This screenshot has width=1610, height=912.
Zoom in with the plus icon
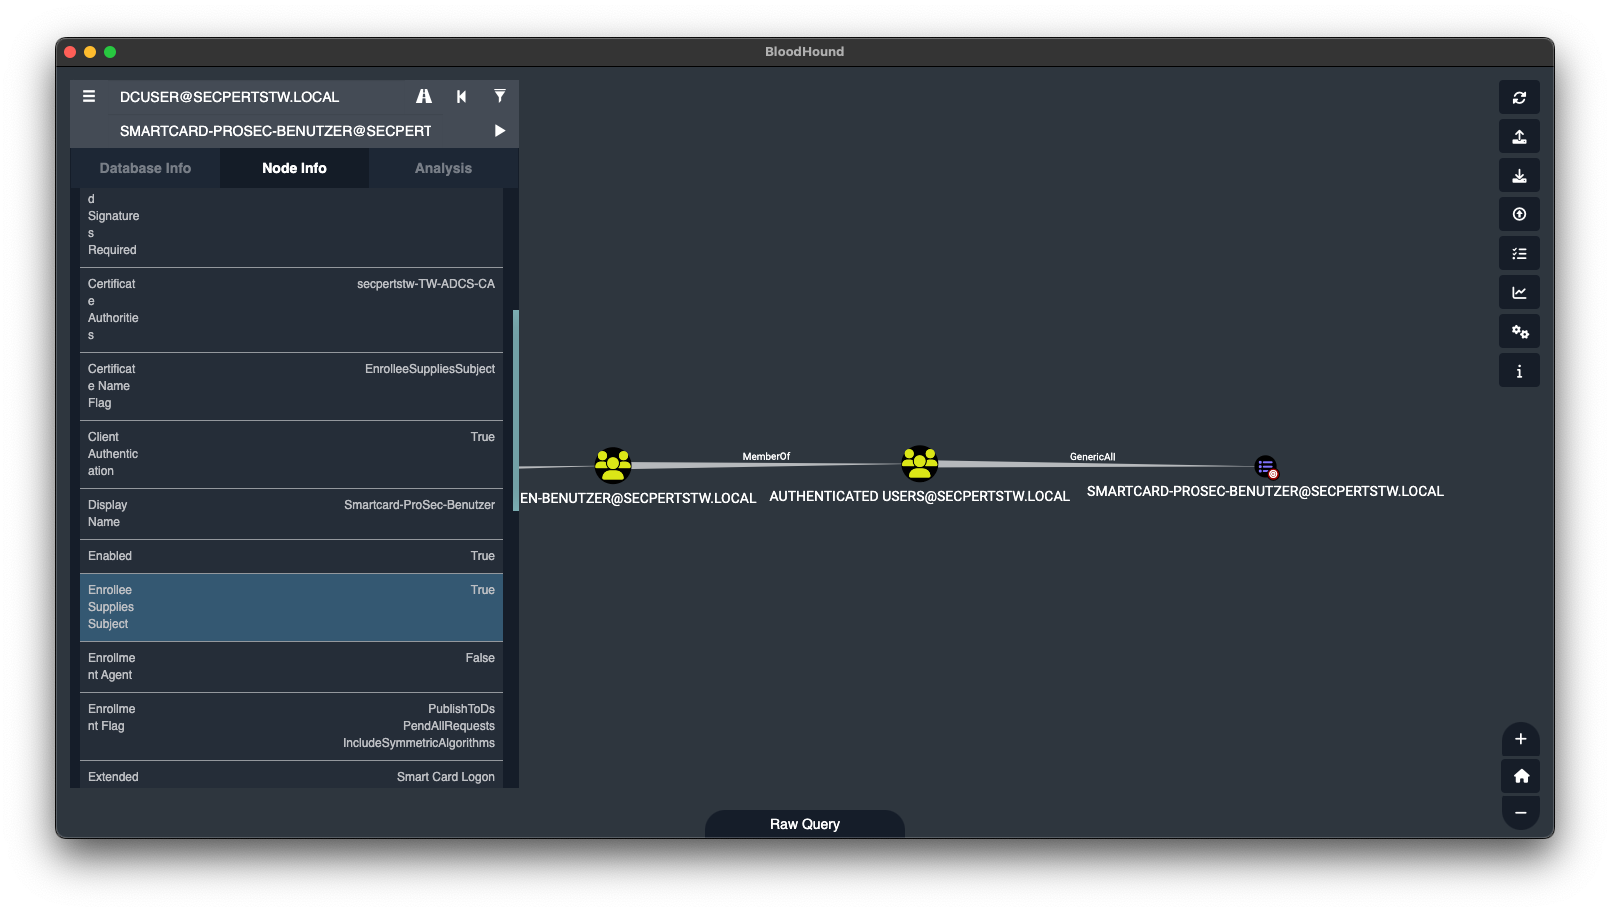pos(1520,740)
